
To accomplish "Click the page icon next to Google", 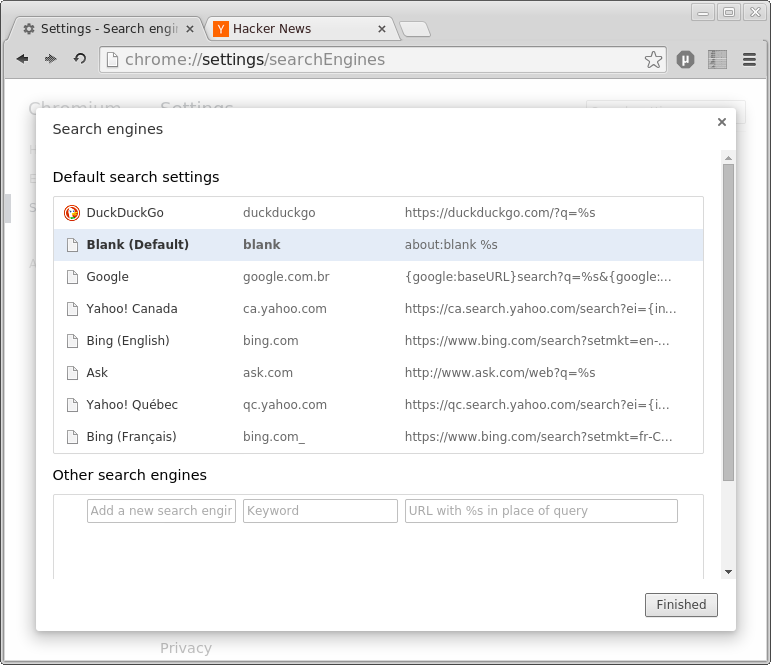I will [72, 277].
